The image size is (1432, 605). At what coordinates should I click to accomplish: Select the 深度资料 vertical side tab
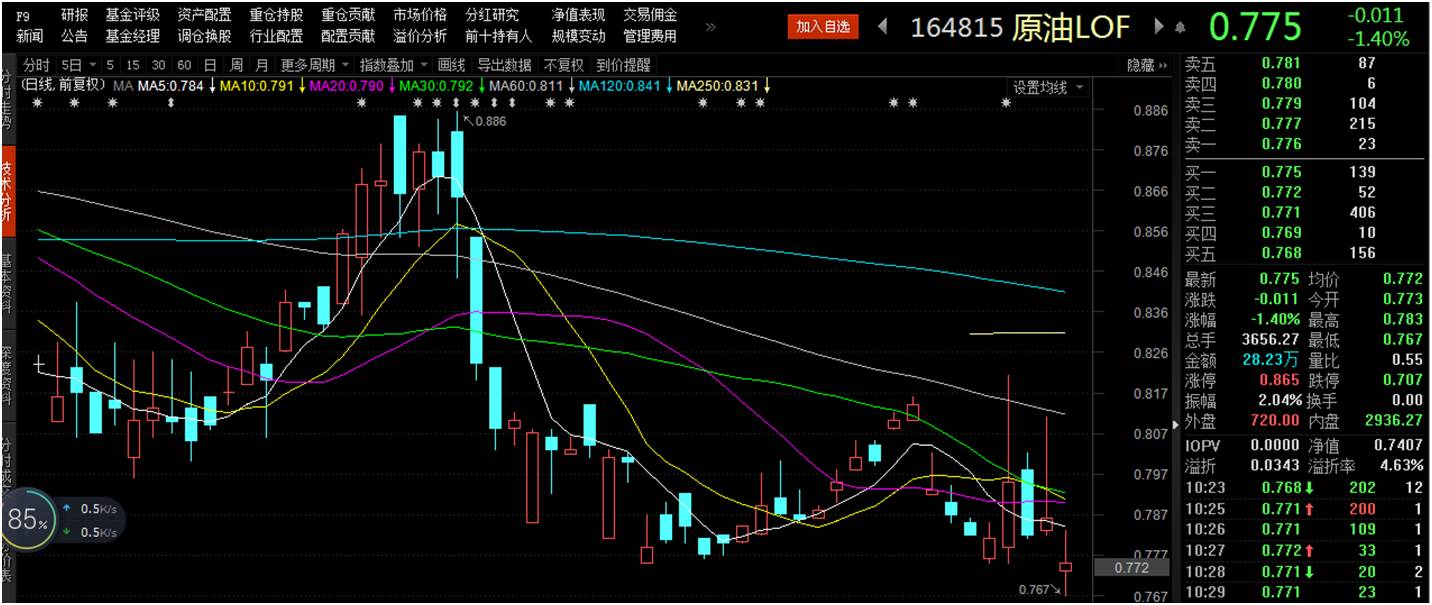coord(6,376)
